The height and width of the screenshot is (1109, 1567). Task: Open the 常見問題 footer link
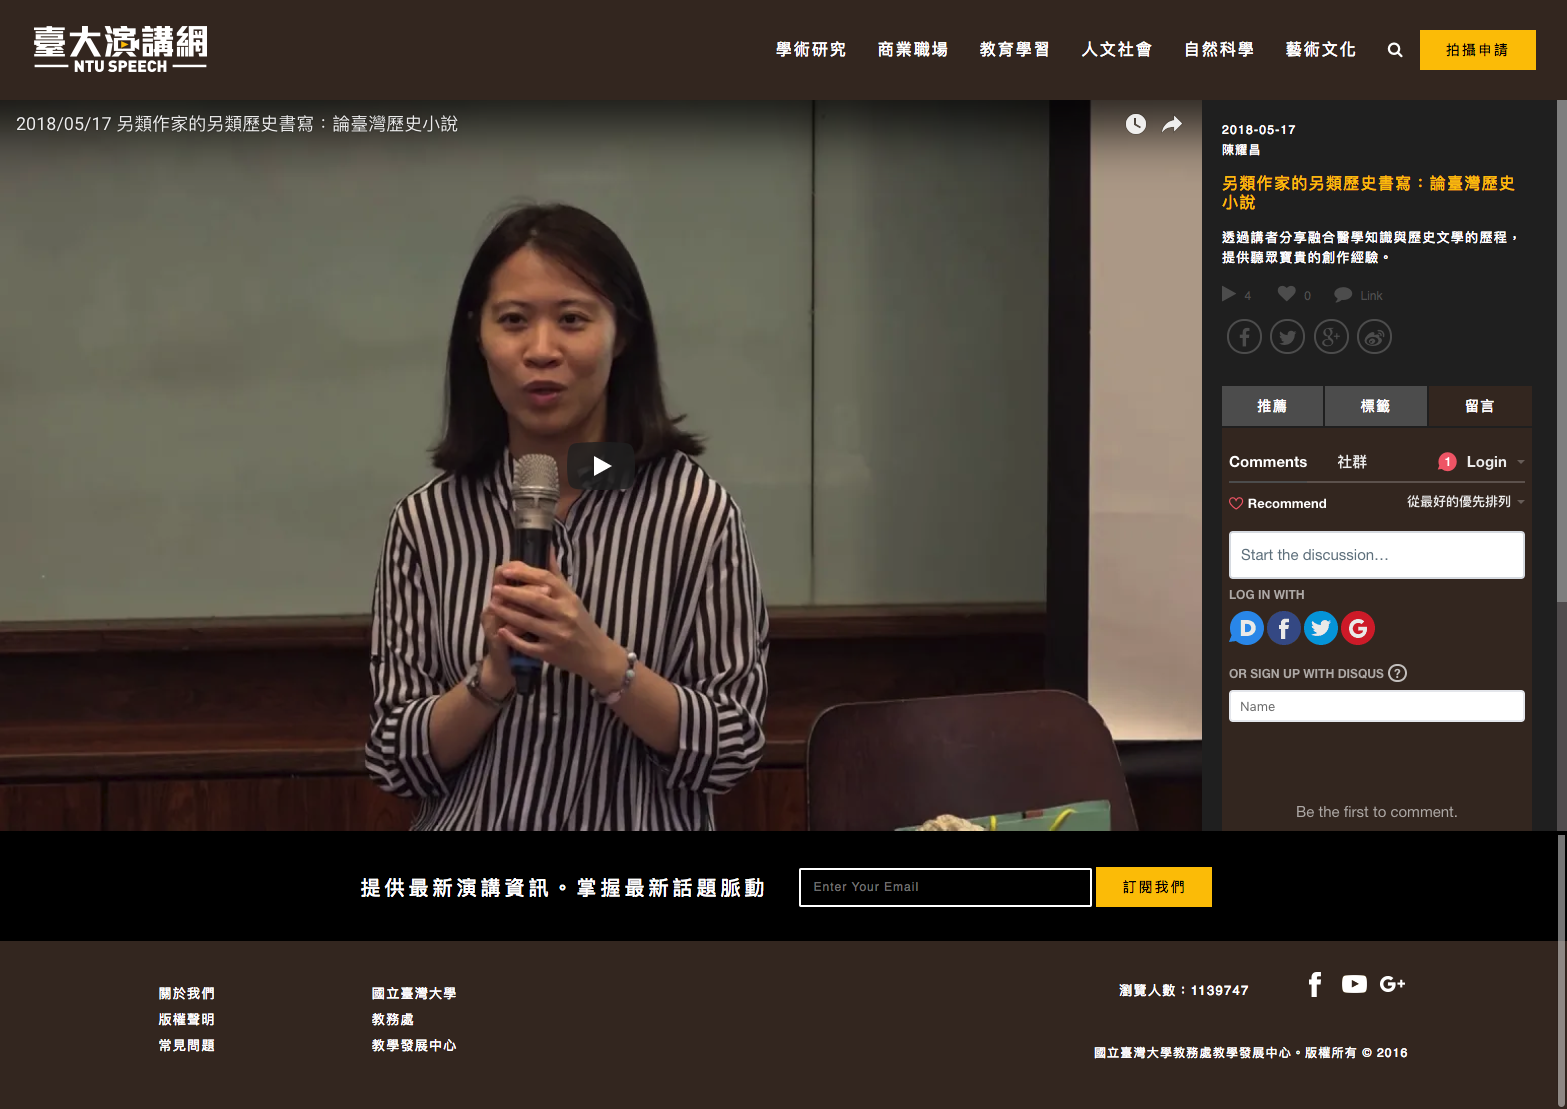[x=187, y=1045]
